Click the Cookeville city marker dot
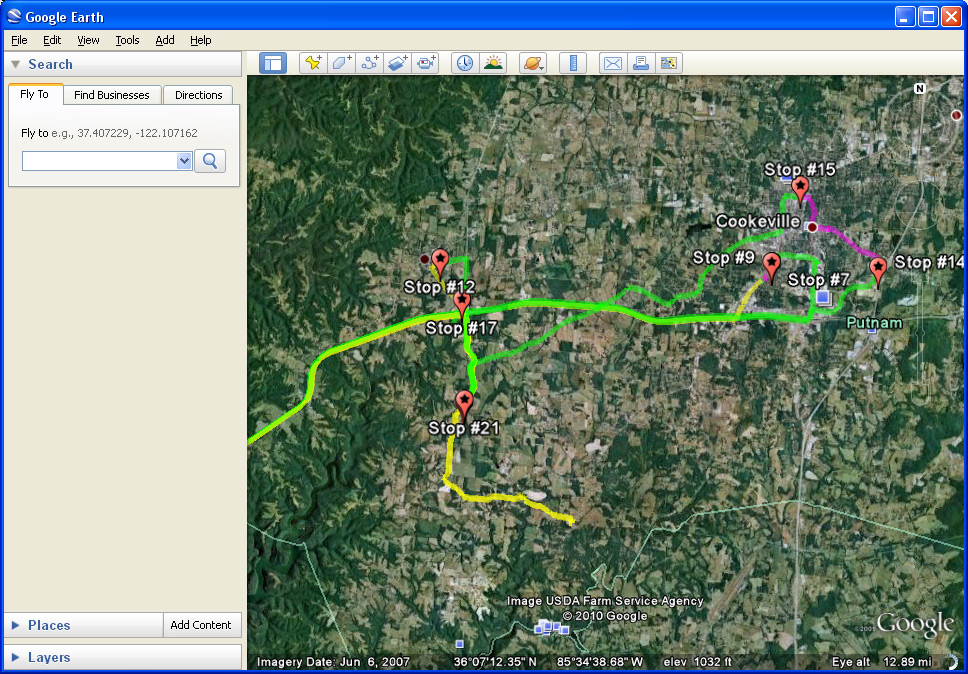Screen dimensions: 968x674 point(812,227)
